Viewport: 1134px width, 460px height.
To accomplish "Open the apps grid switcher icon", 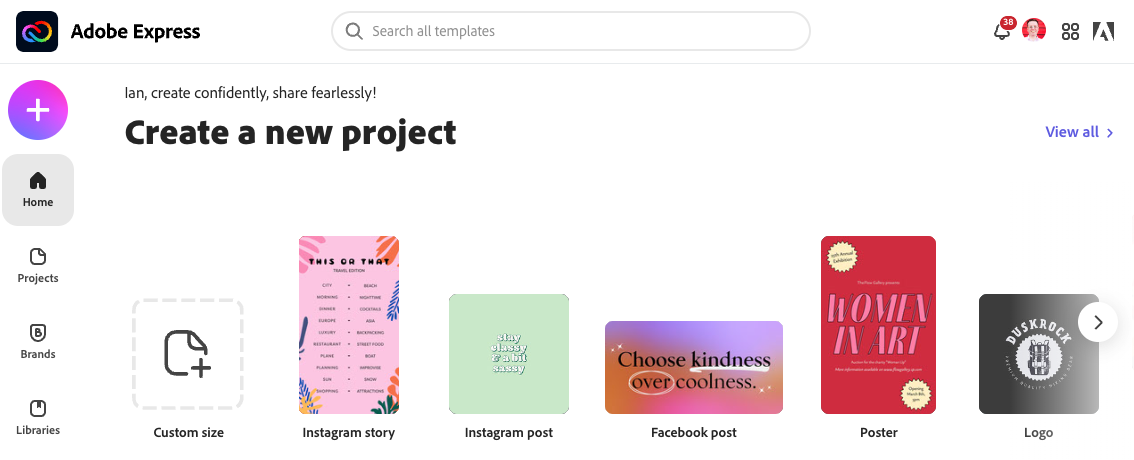I will point(1070,31).
